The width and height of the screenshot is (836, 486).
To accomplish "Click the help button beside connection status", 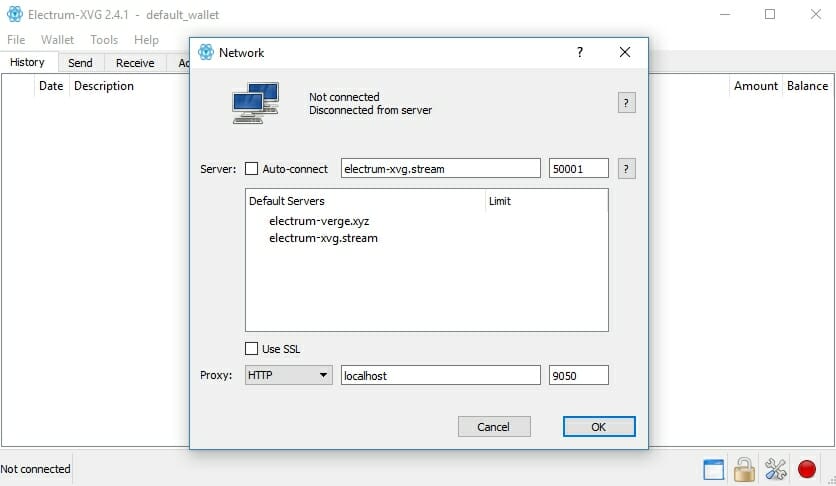I will (x=626, y=102).
